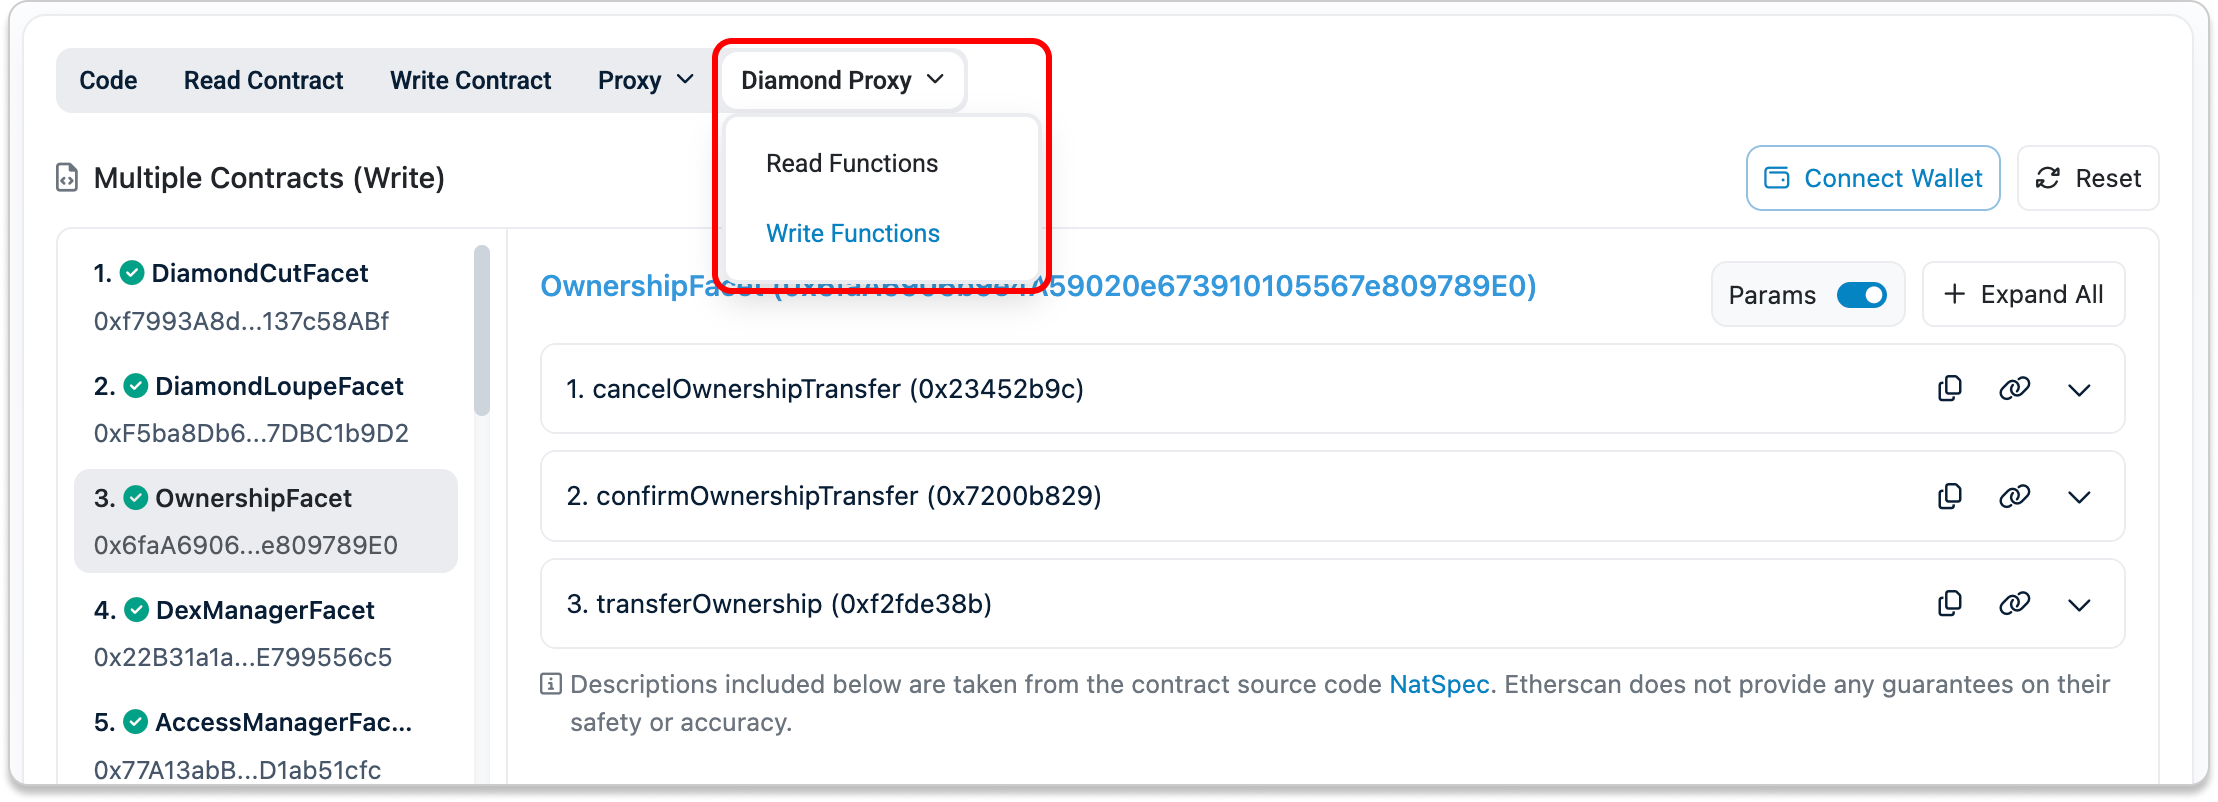Choose Read Functions from Diamond Proxy menu
2218x802 pixels.
point(852,163)
